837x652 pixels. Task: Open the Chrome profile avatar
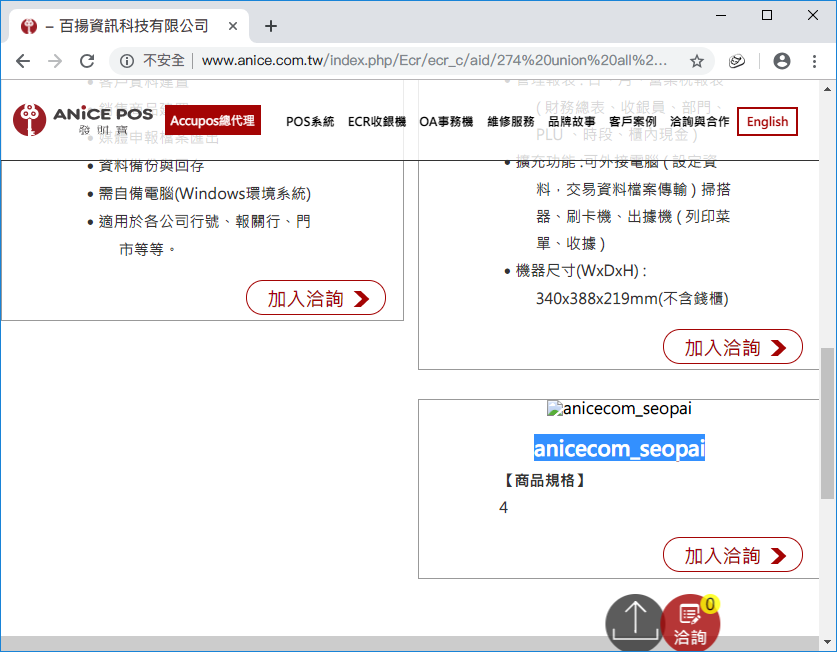[782, 61]
